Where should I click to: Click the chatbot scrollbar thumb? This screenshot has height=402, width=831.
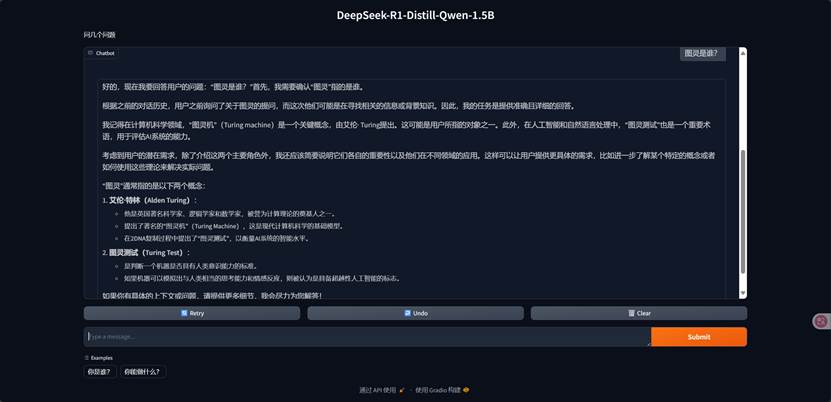743,212
